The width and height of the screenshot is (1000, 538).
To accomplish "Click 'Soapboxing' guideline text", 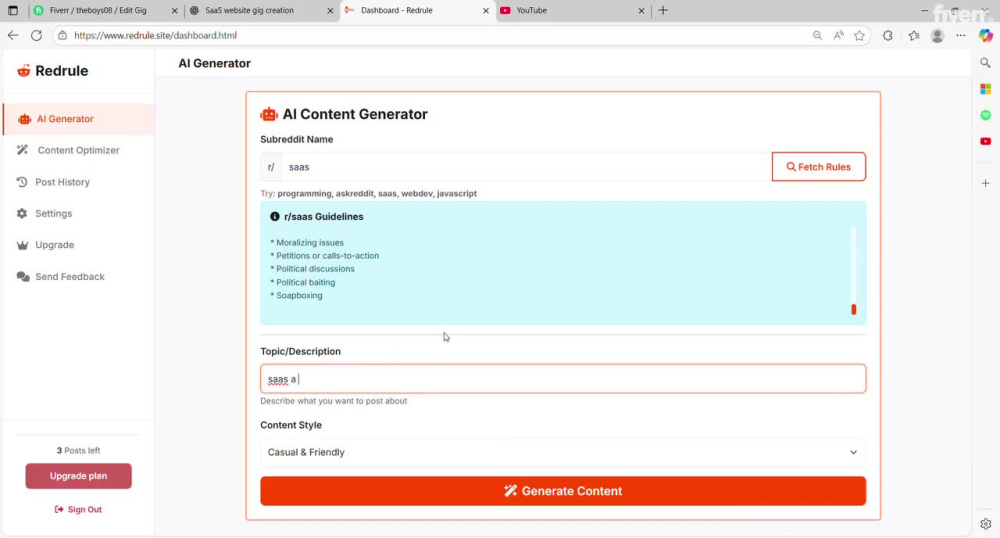I will pyautogui.click(x=299, y=296).
